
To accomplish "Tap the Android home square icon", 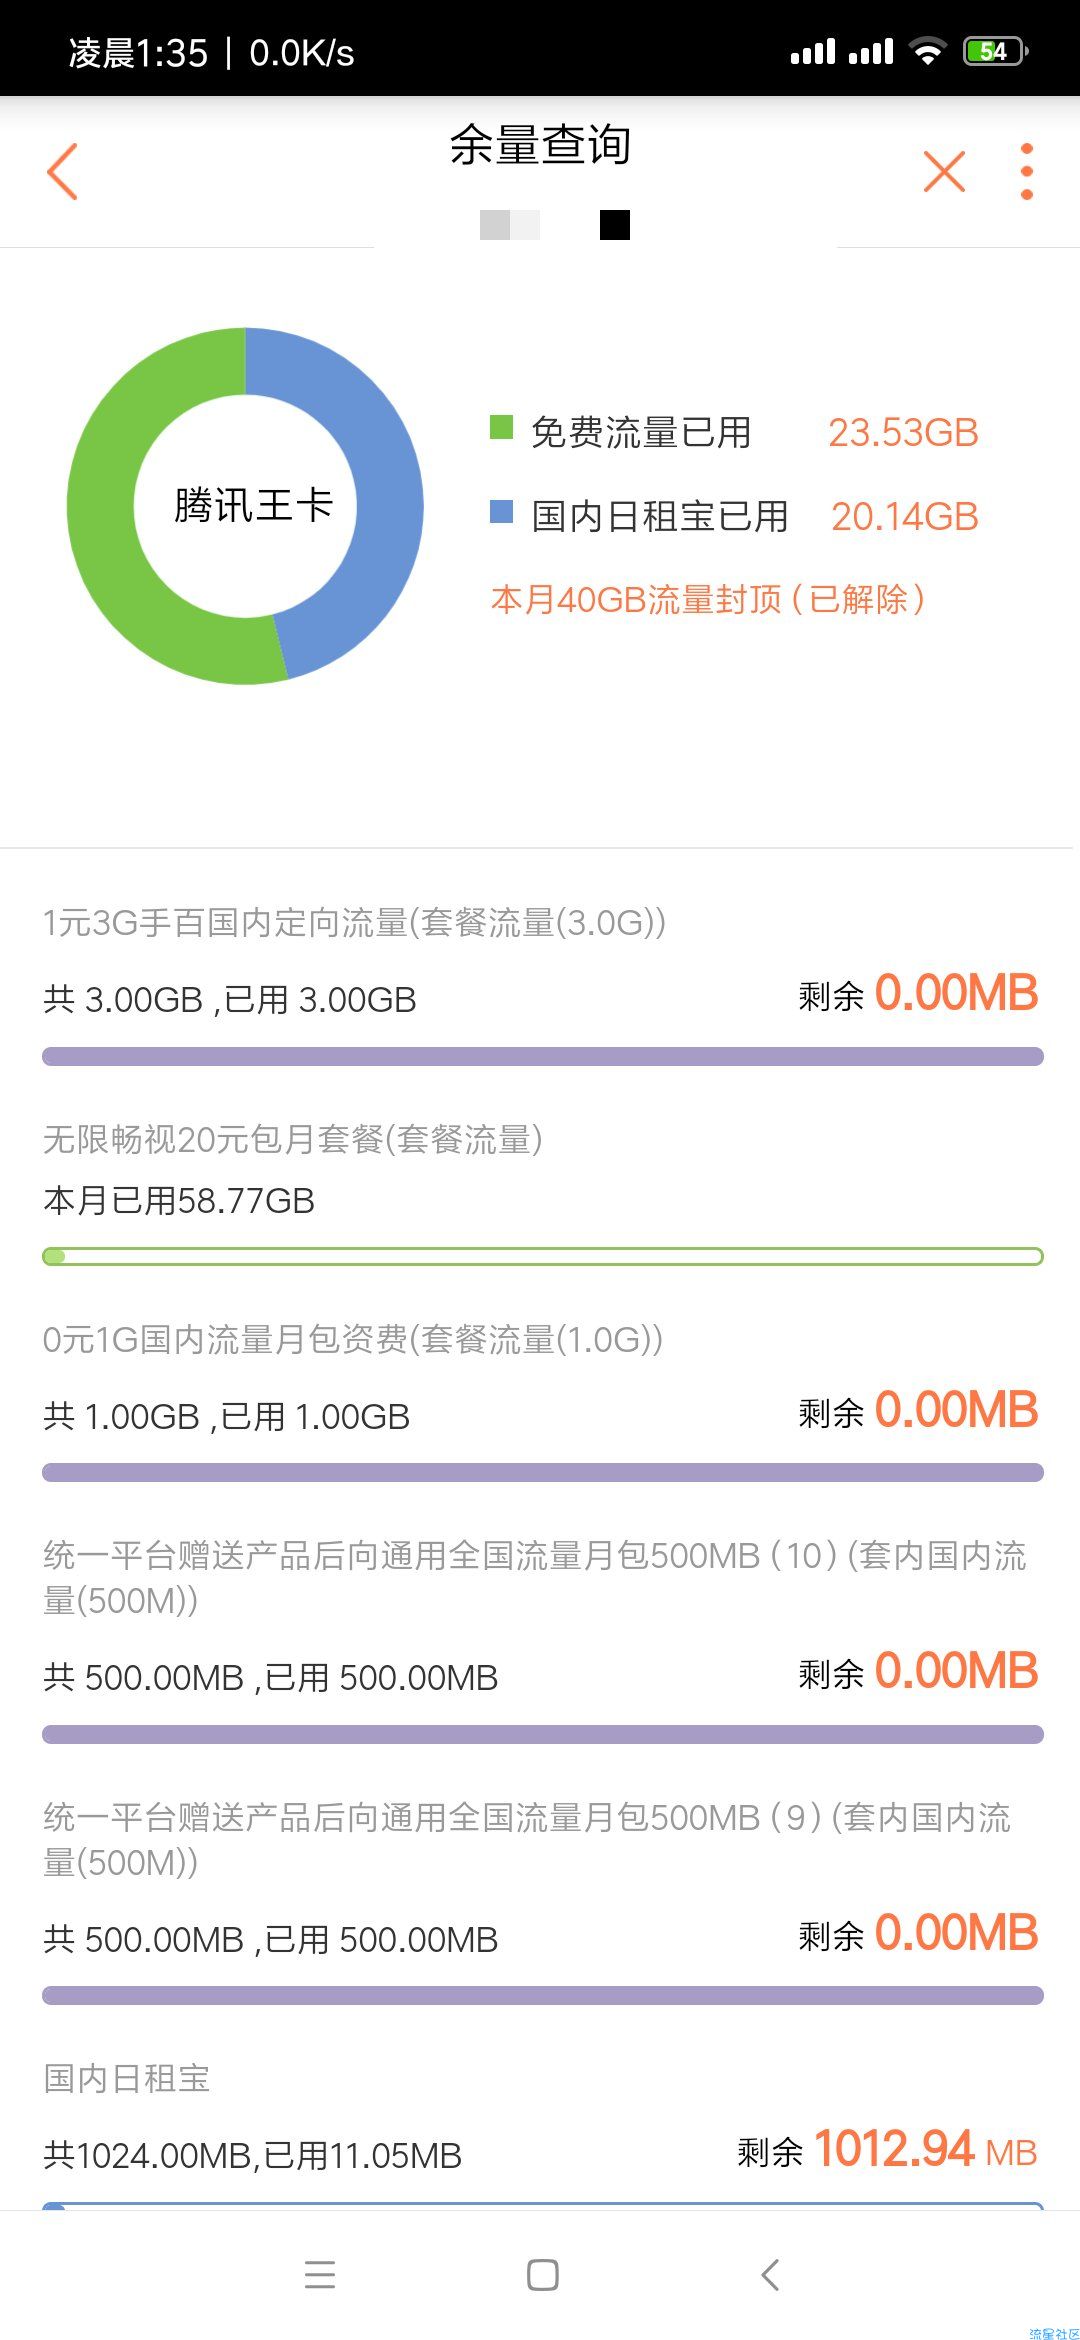I will 542,2275.
